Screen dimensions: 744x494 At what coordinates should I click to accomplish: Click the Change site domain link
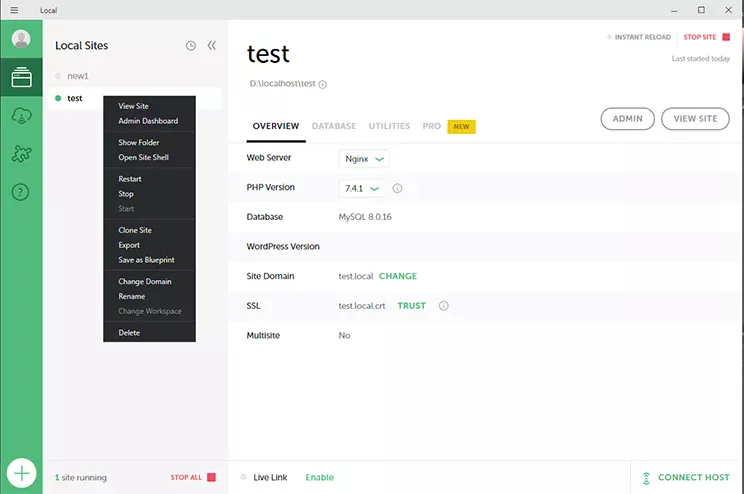pos(398,276)
